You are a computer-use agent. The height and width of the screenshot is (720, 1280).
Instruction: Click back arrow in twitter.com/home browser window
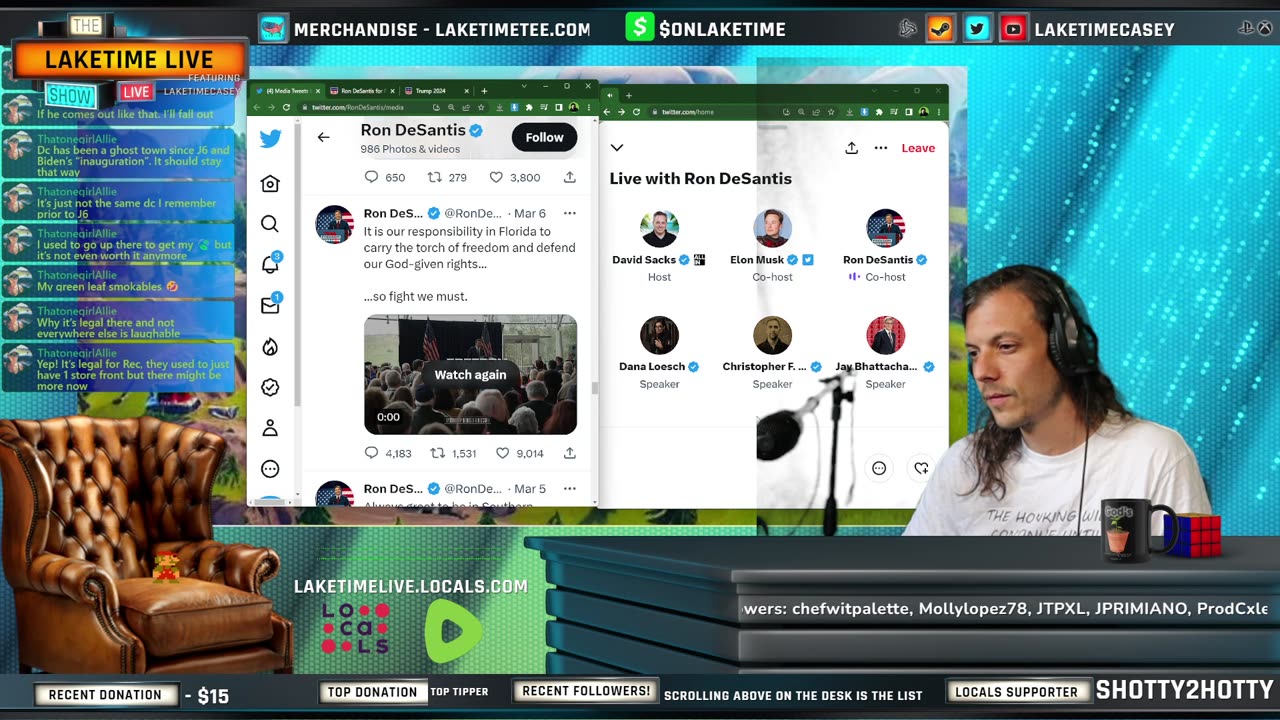[x=607, y=112]
